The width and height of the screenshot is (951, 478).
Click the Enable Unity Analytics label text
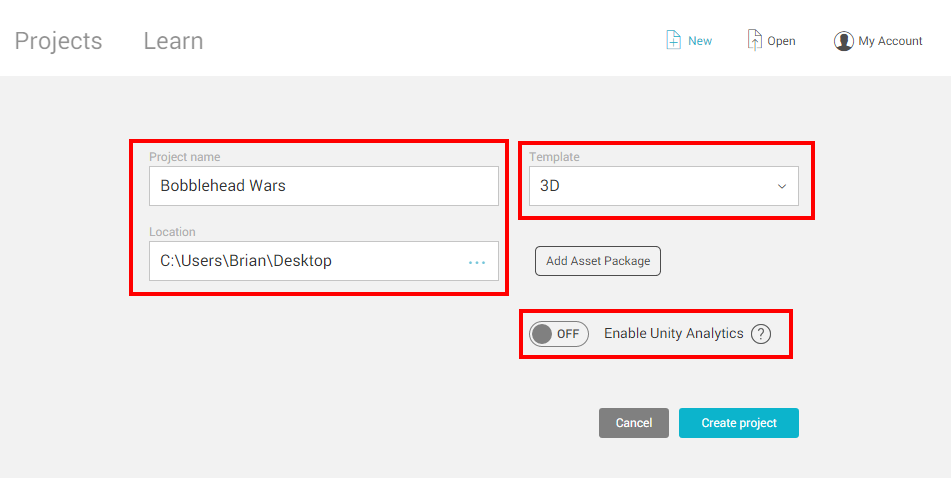point(673,334)
